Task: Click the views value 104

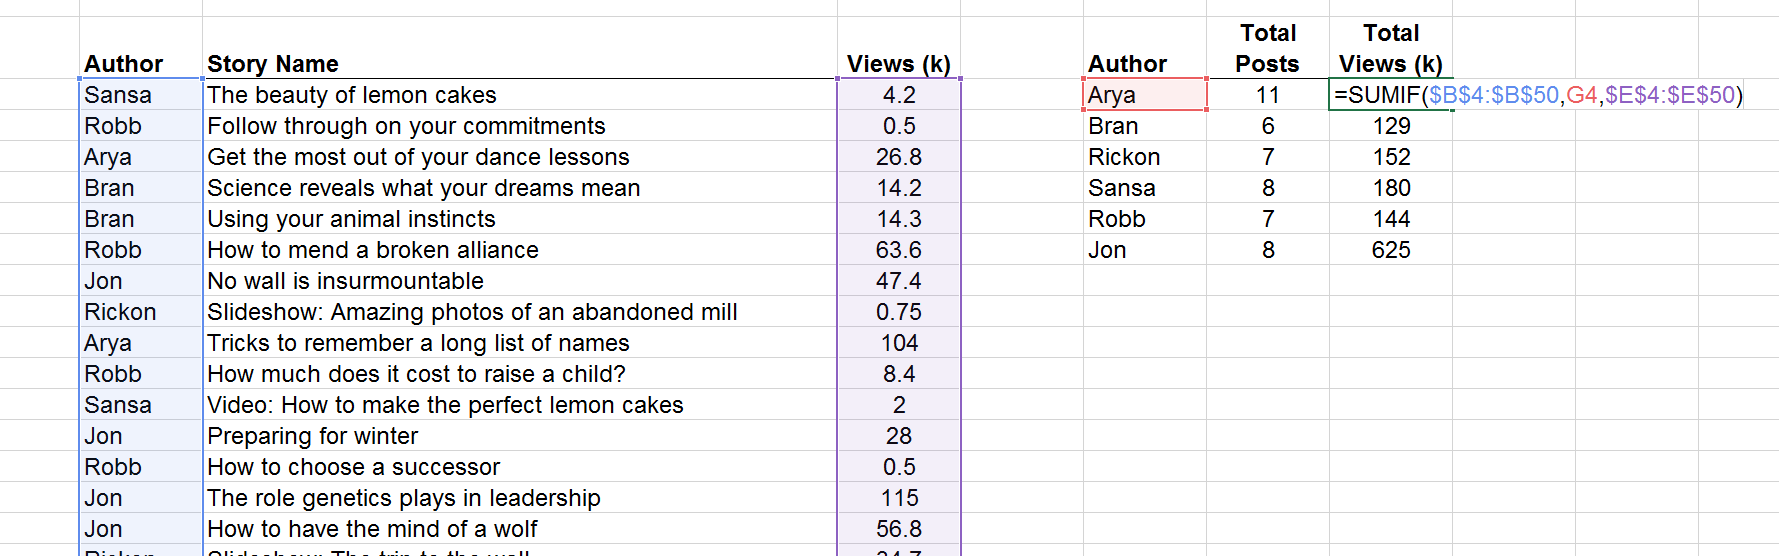Action: pos(898,343)
